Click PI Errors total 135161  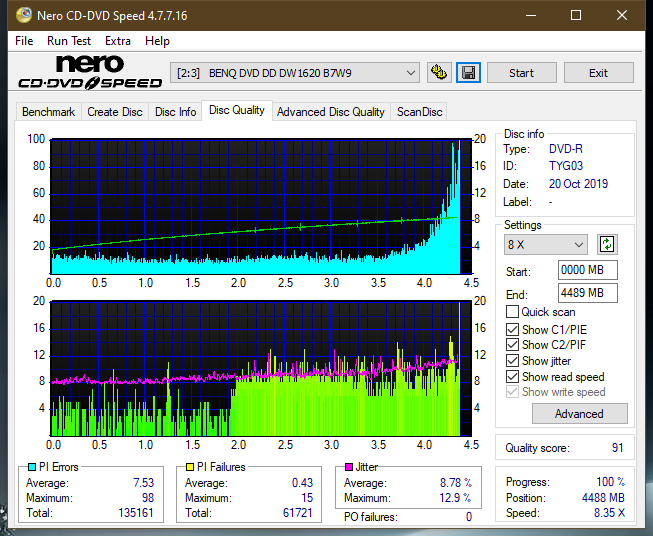click(136, 513)
